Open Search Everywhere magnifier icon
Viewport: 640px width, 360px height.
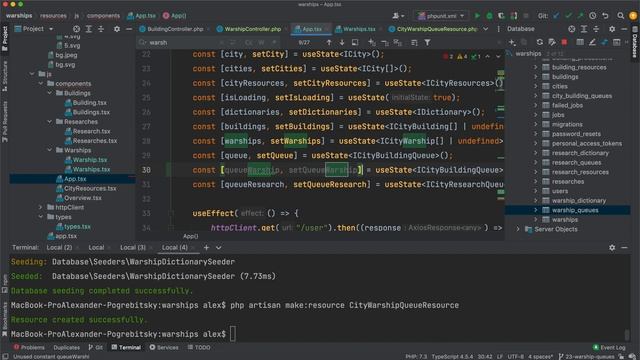point(620,16)
